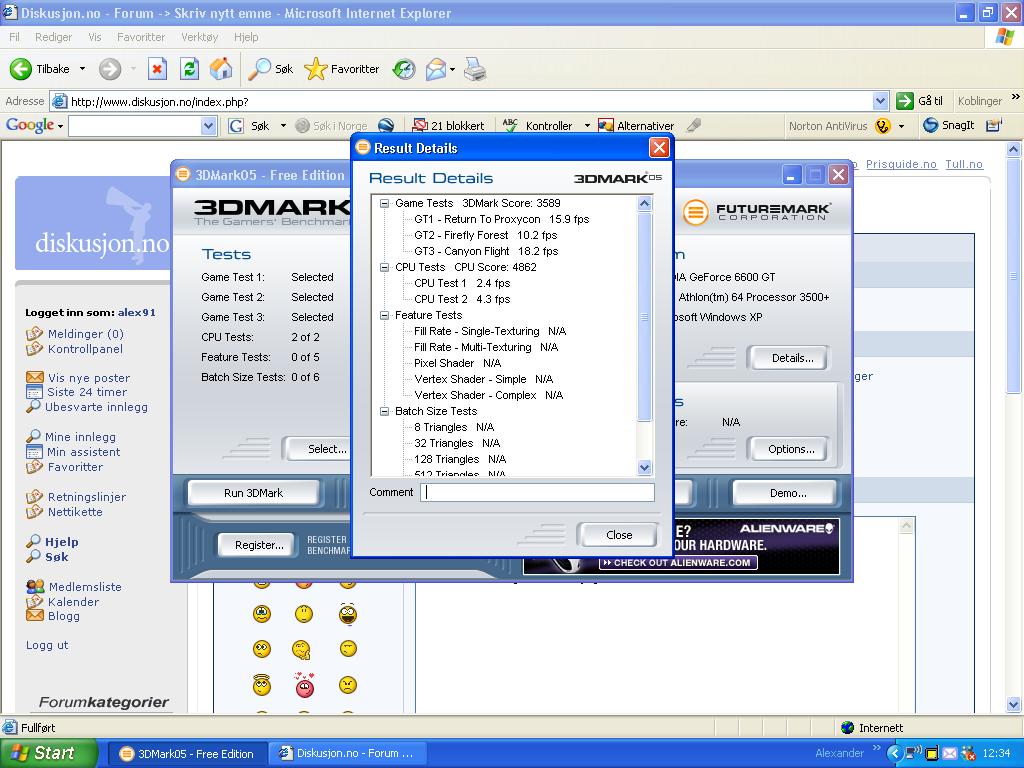1024x768 pixels.
Task: Open the History clock icon
Action: (x=404, y=69)
